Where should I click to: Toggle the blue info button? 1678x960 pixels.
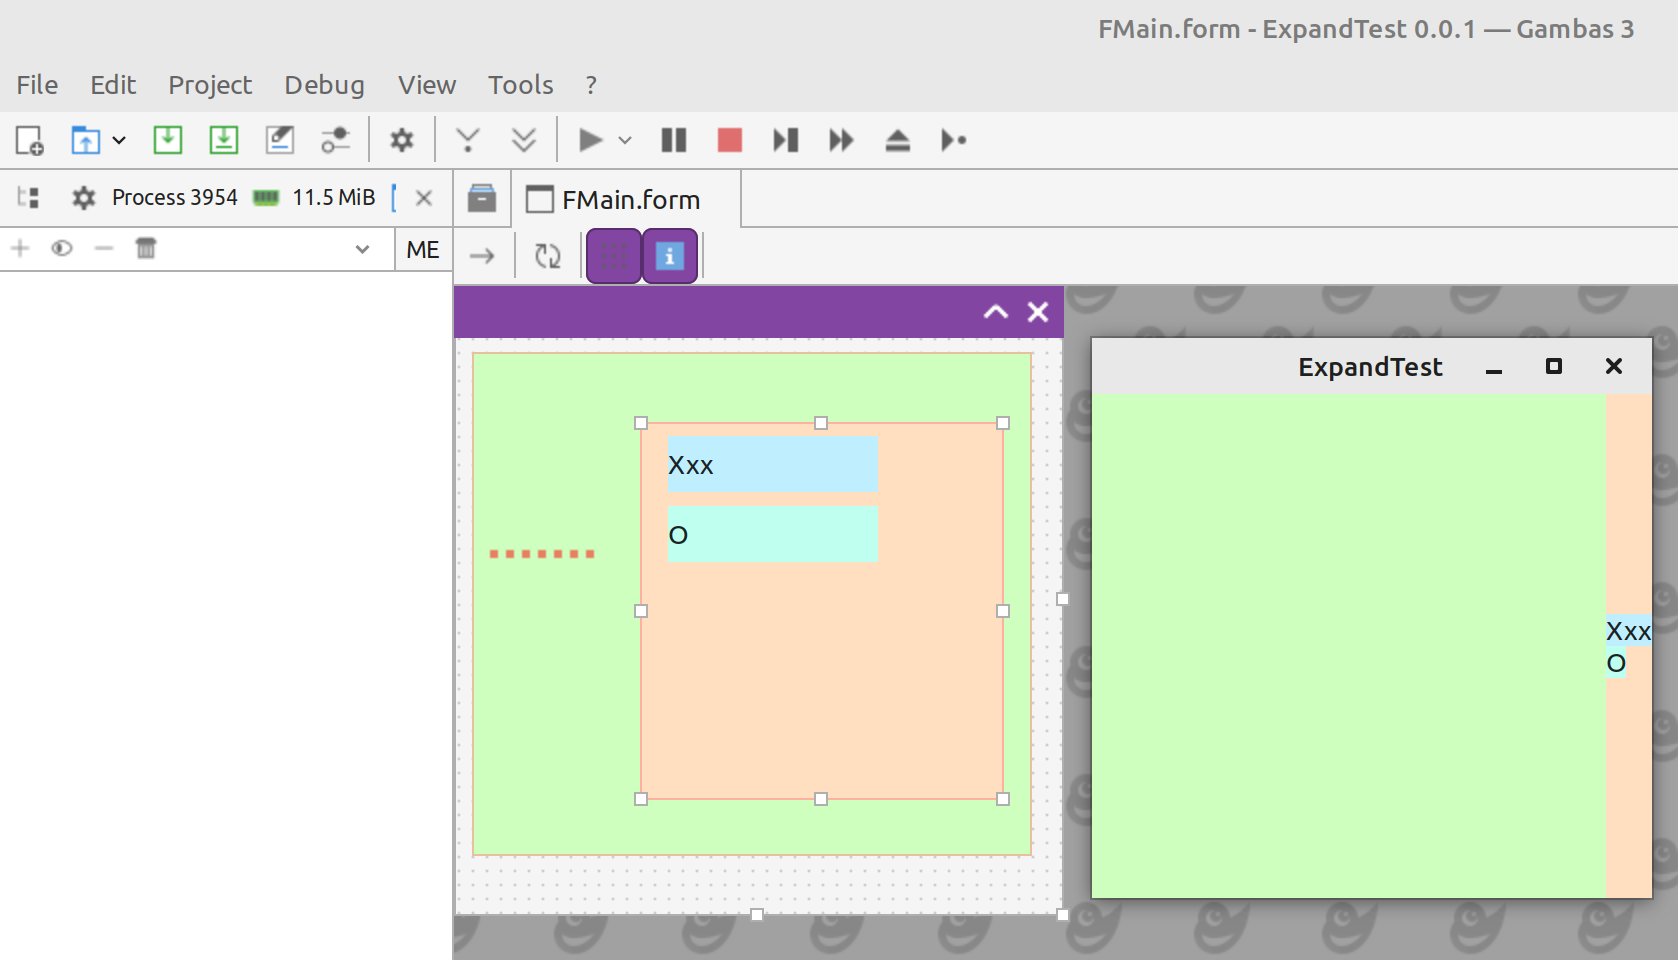coord(670,256)
